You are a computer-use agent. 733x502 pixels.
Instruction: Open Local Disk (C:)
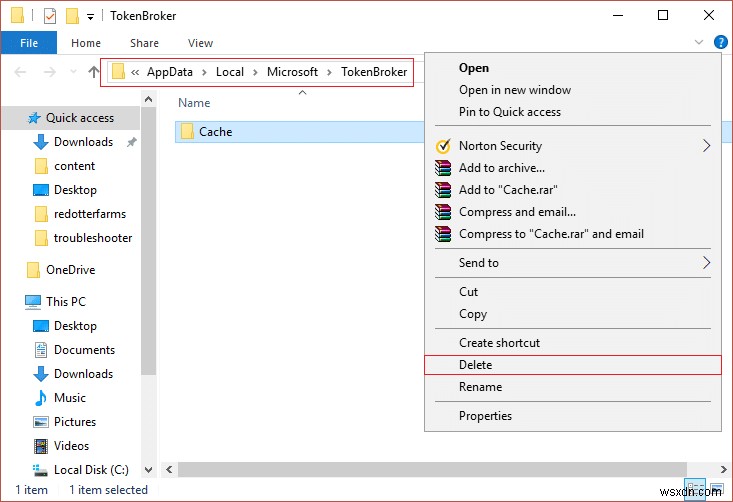coord(91,470)
